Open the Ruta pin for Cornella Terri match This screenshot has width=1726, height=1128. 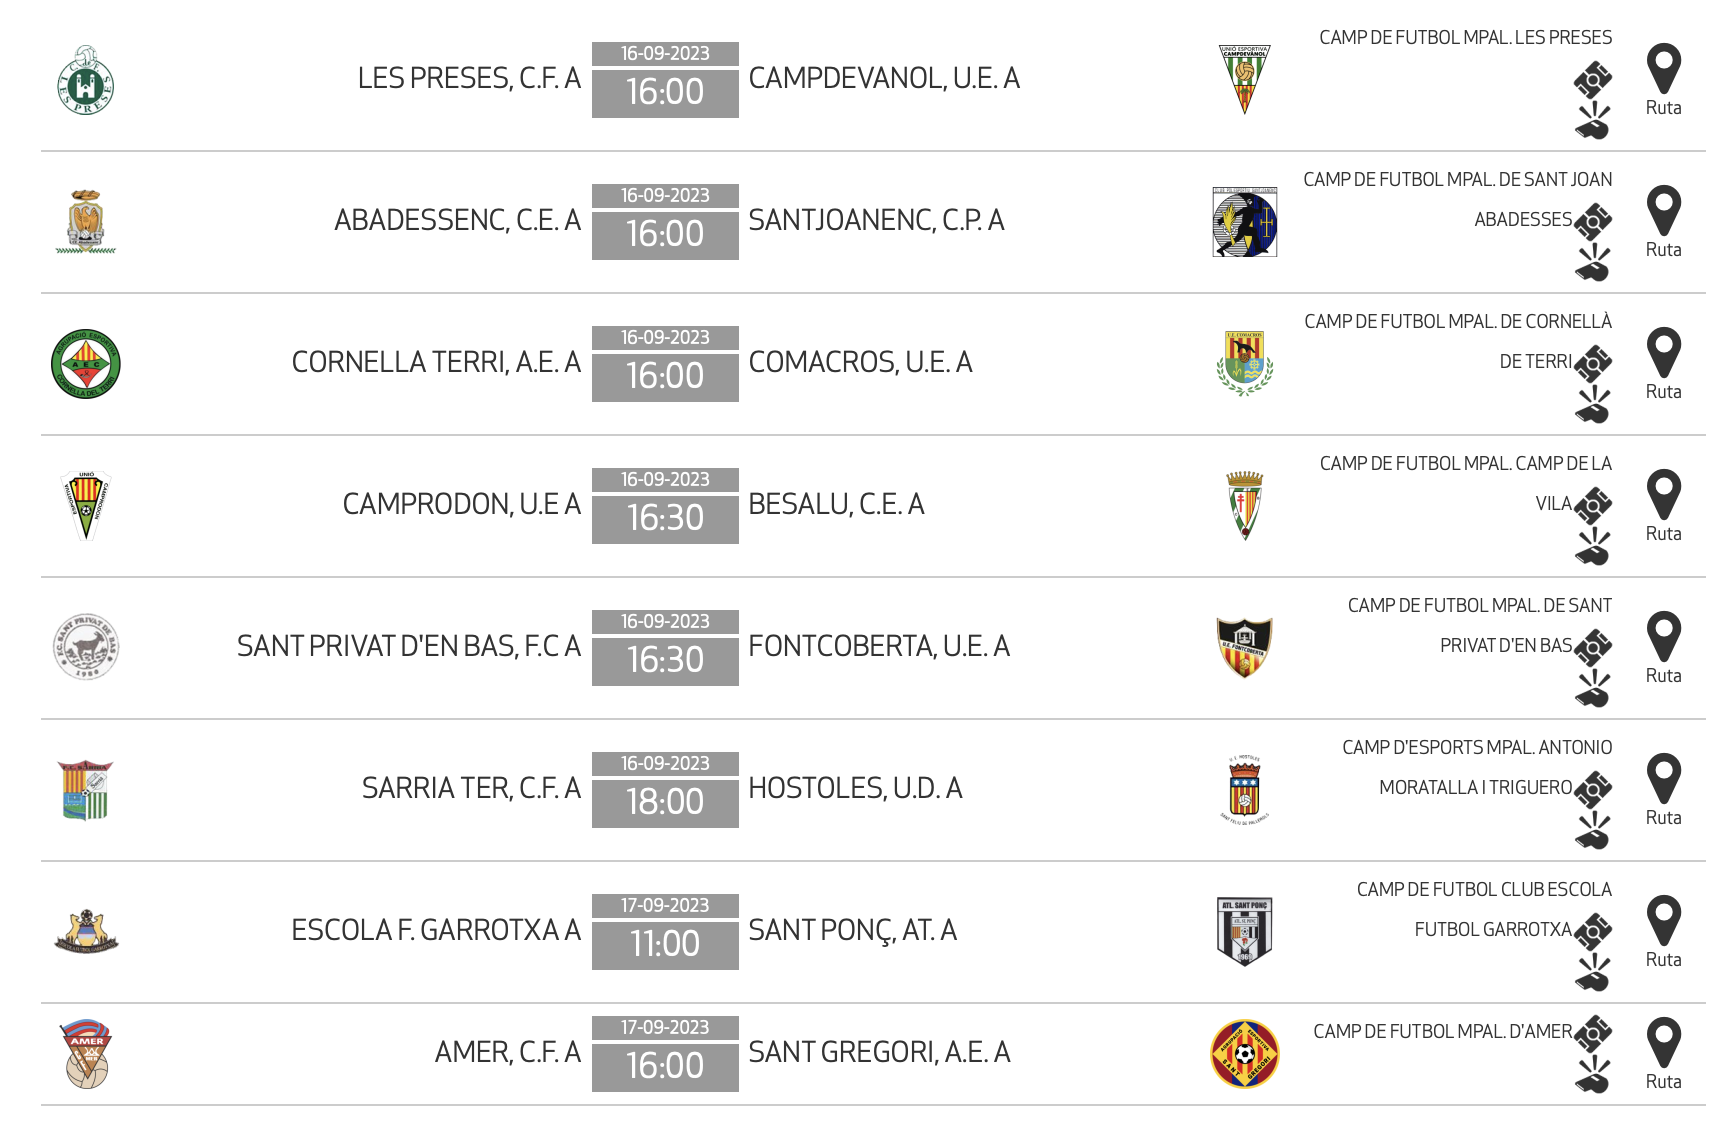[x=1663, y=354]
